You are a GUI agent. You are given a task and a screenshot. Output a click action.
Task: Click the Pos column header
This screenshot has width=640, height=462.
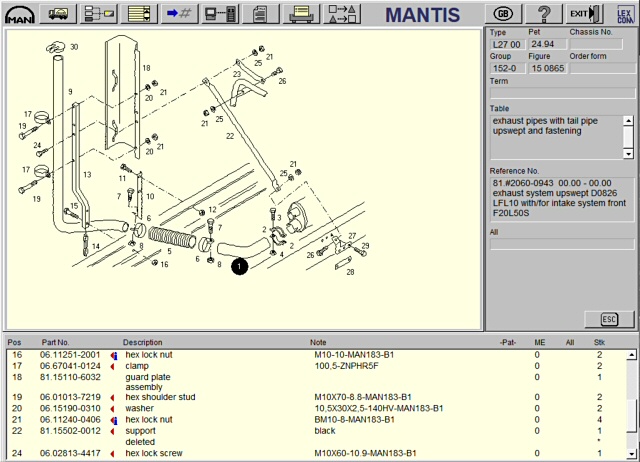point(14,342)
